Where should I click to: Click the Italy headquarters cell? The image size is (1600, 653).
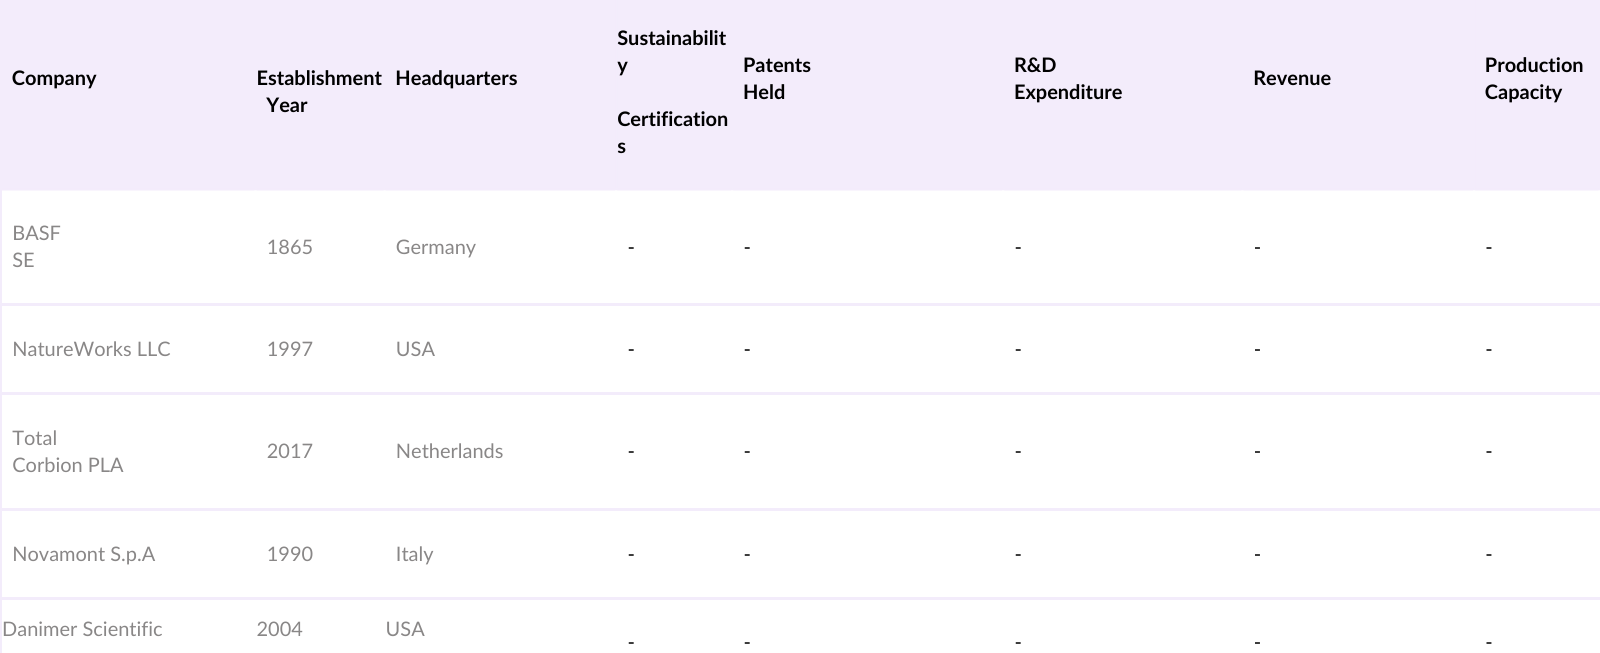pyautogui.click(x=414, y=554)
